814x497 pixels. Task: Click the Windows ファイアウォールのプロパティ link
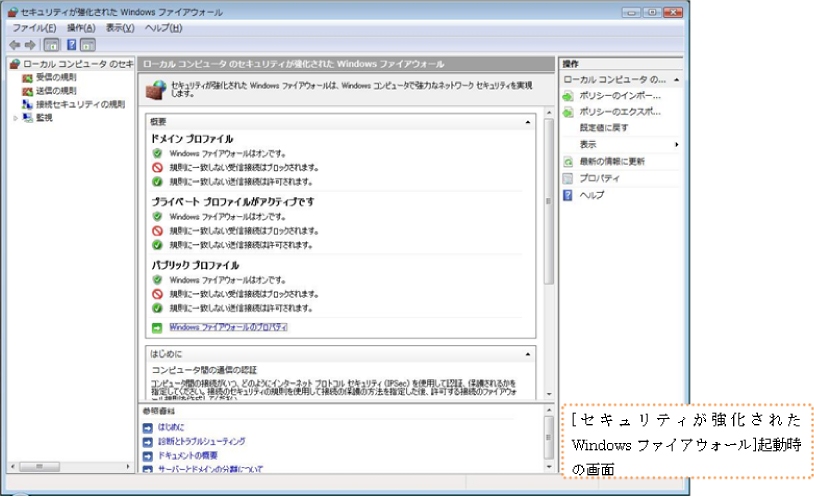tap(228, 327)
